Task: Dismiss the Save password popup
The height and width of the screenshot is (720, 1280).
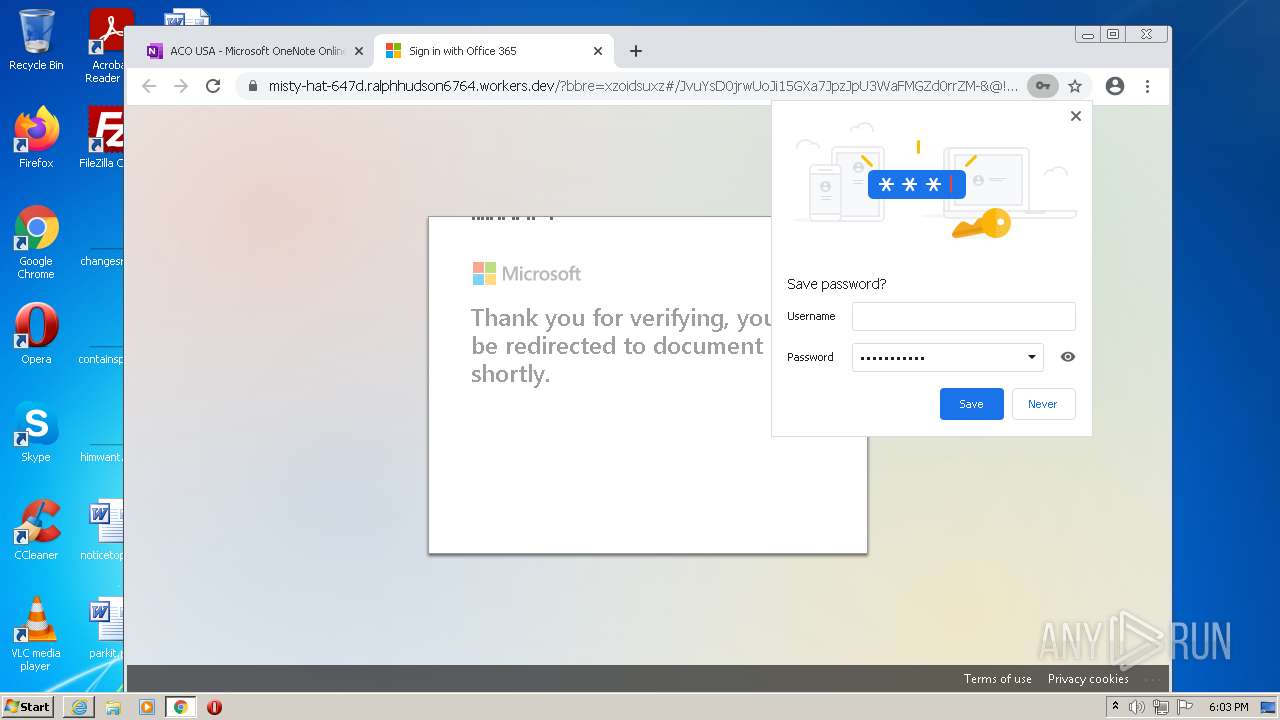Action: click(x=1076, y=116)
